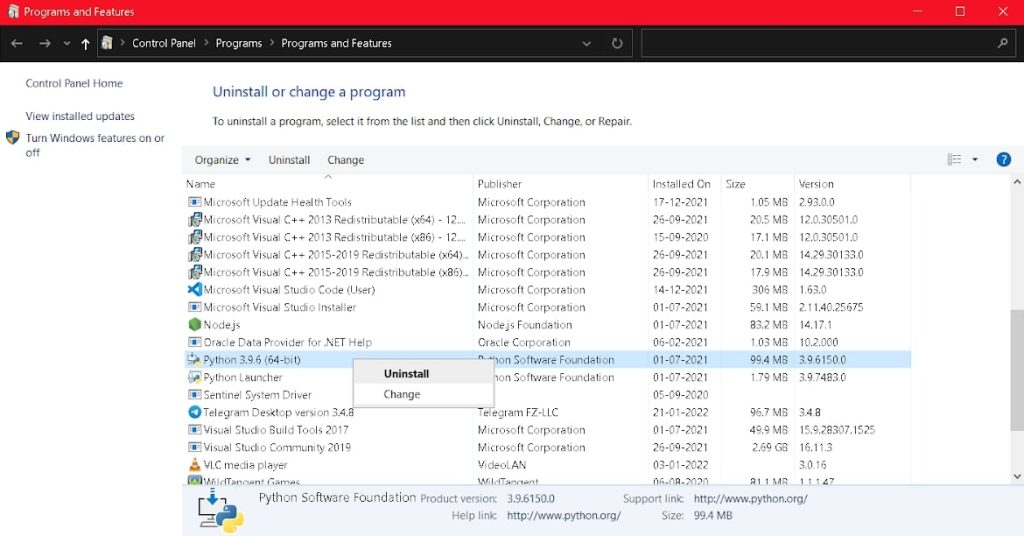Navigate to Programs breadcrumb
The image size is (1024, 536).
tap(238, 43)
